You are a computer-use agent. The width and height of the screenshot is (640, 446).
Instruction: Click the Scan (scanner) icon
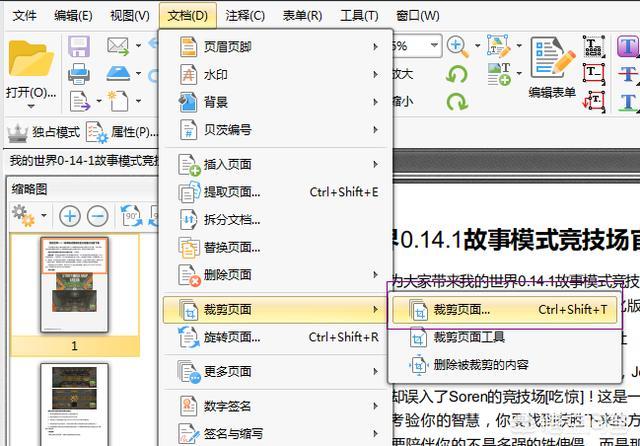(118, 73)
